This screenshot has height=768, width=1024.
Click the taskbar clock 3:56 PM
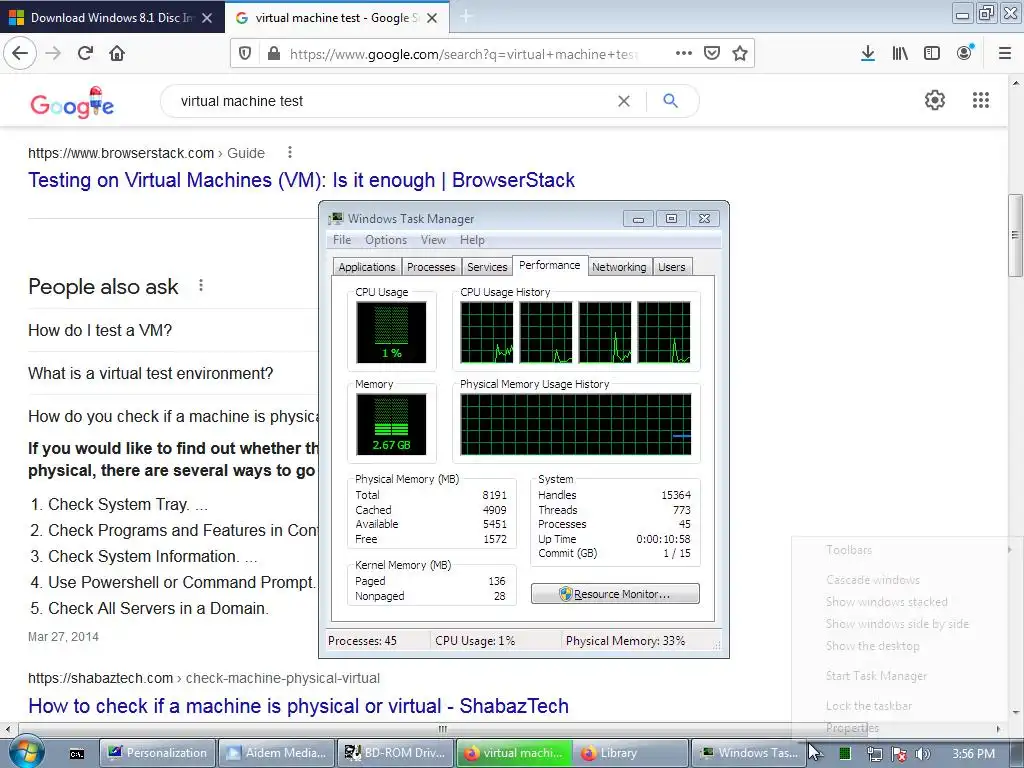pyautogui.click(x=973, y=754)
